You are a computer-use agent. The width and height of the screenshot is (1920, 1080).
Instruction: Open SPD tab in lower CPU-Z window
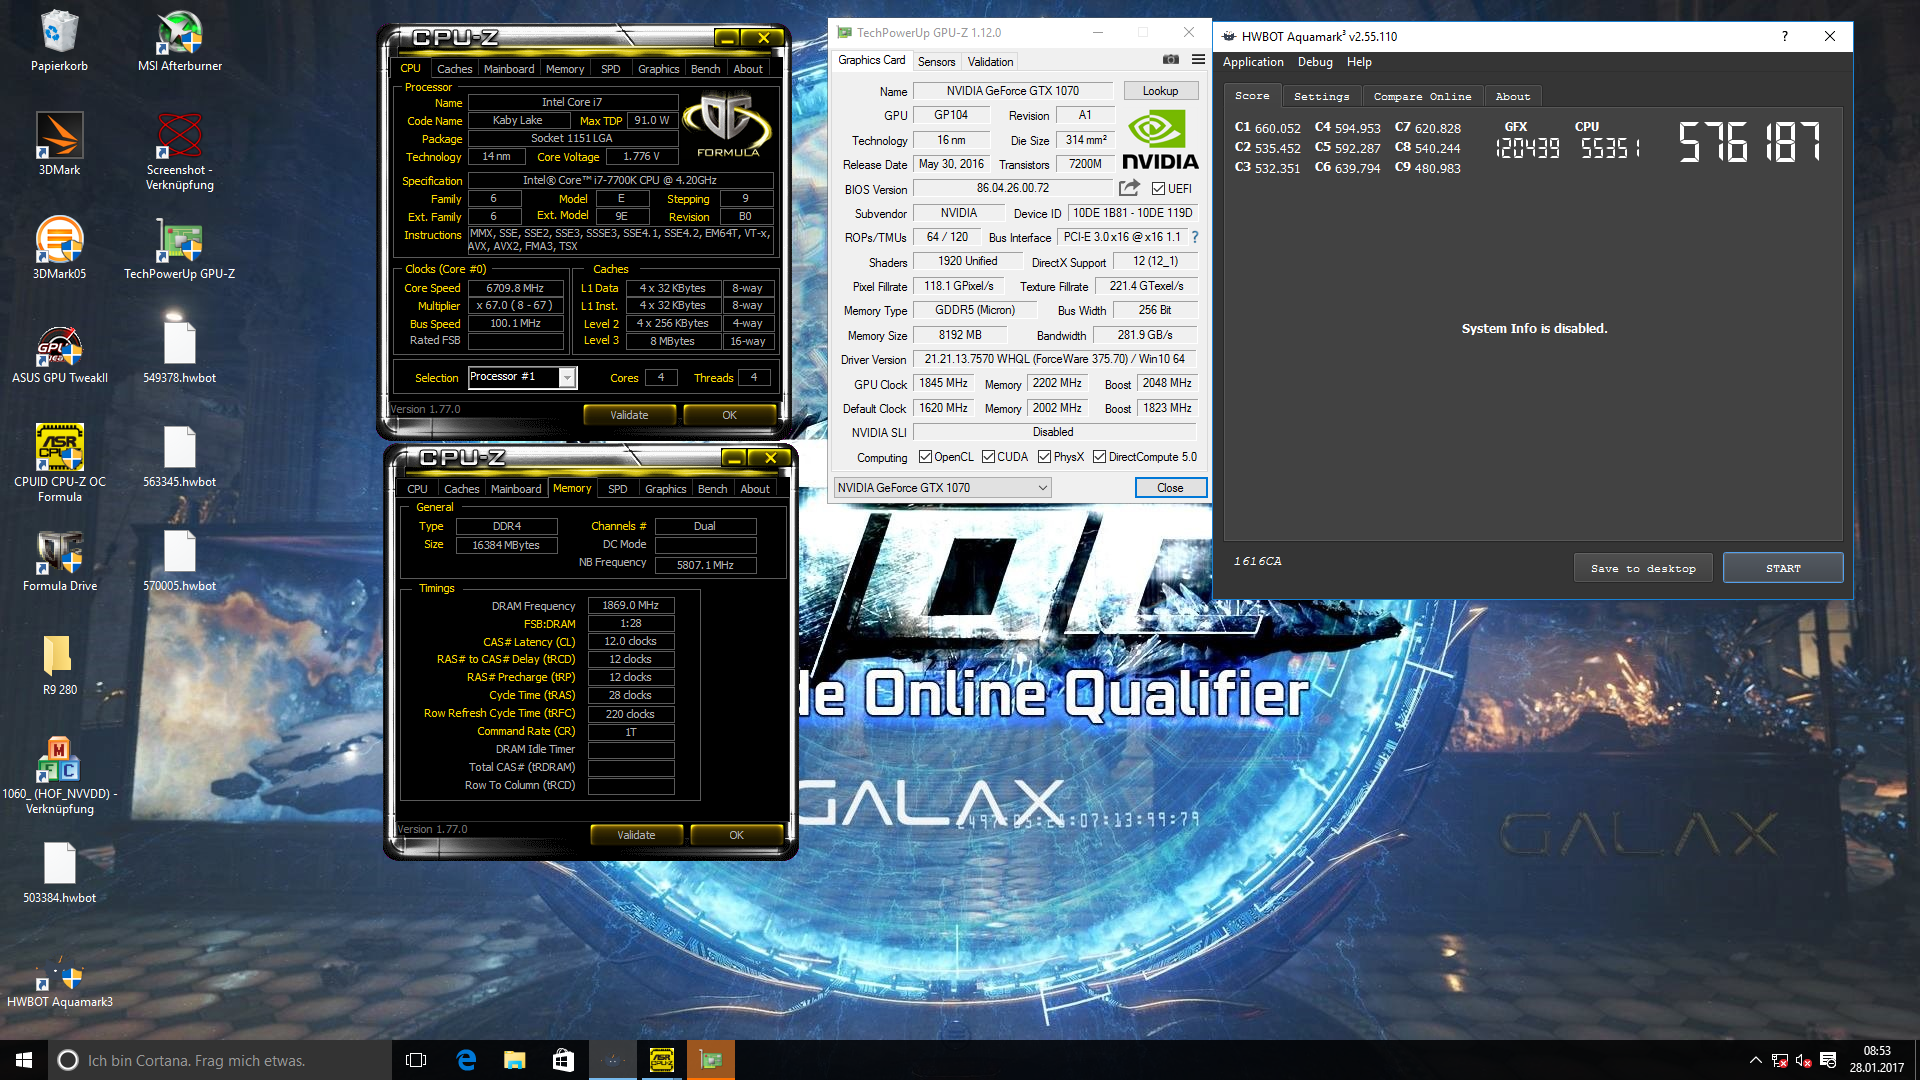click(x=618, y=489)
